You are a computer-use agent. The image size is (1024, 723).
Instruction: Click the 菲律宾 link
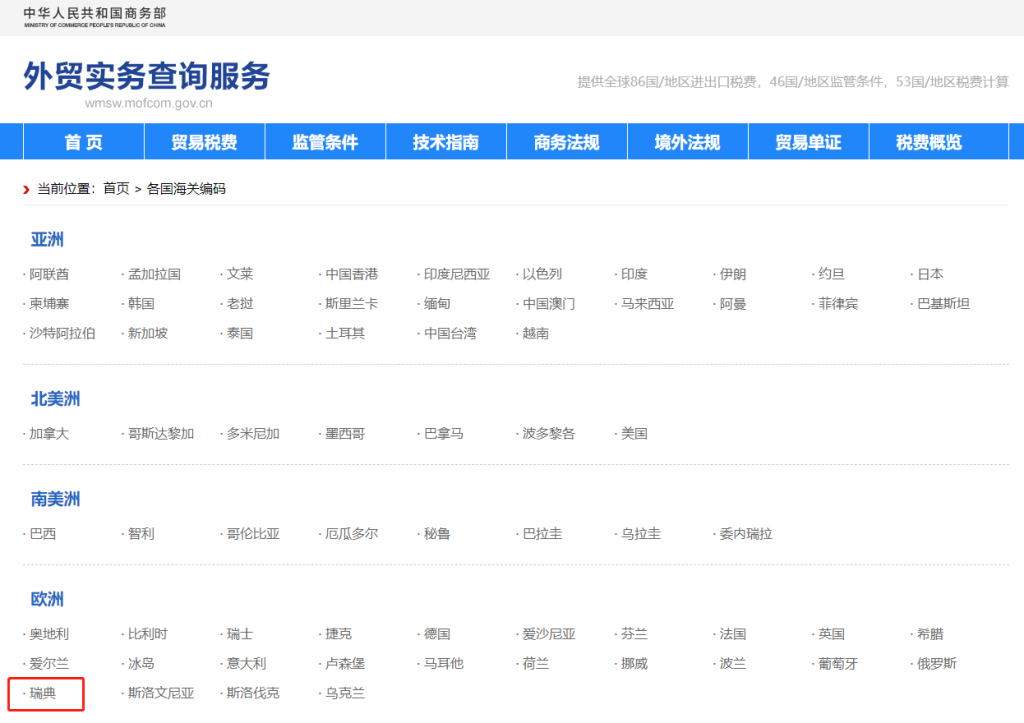tap(838, 304)
